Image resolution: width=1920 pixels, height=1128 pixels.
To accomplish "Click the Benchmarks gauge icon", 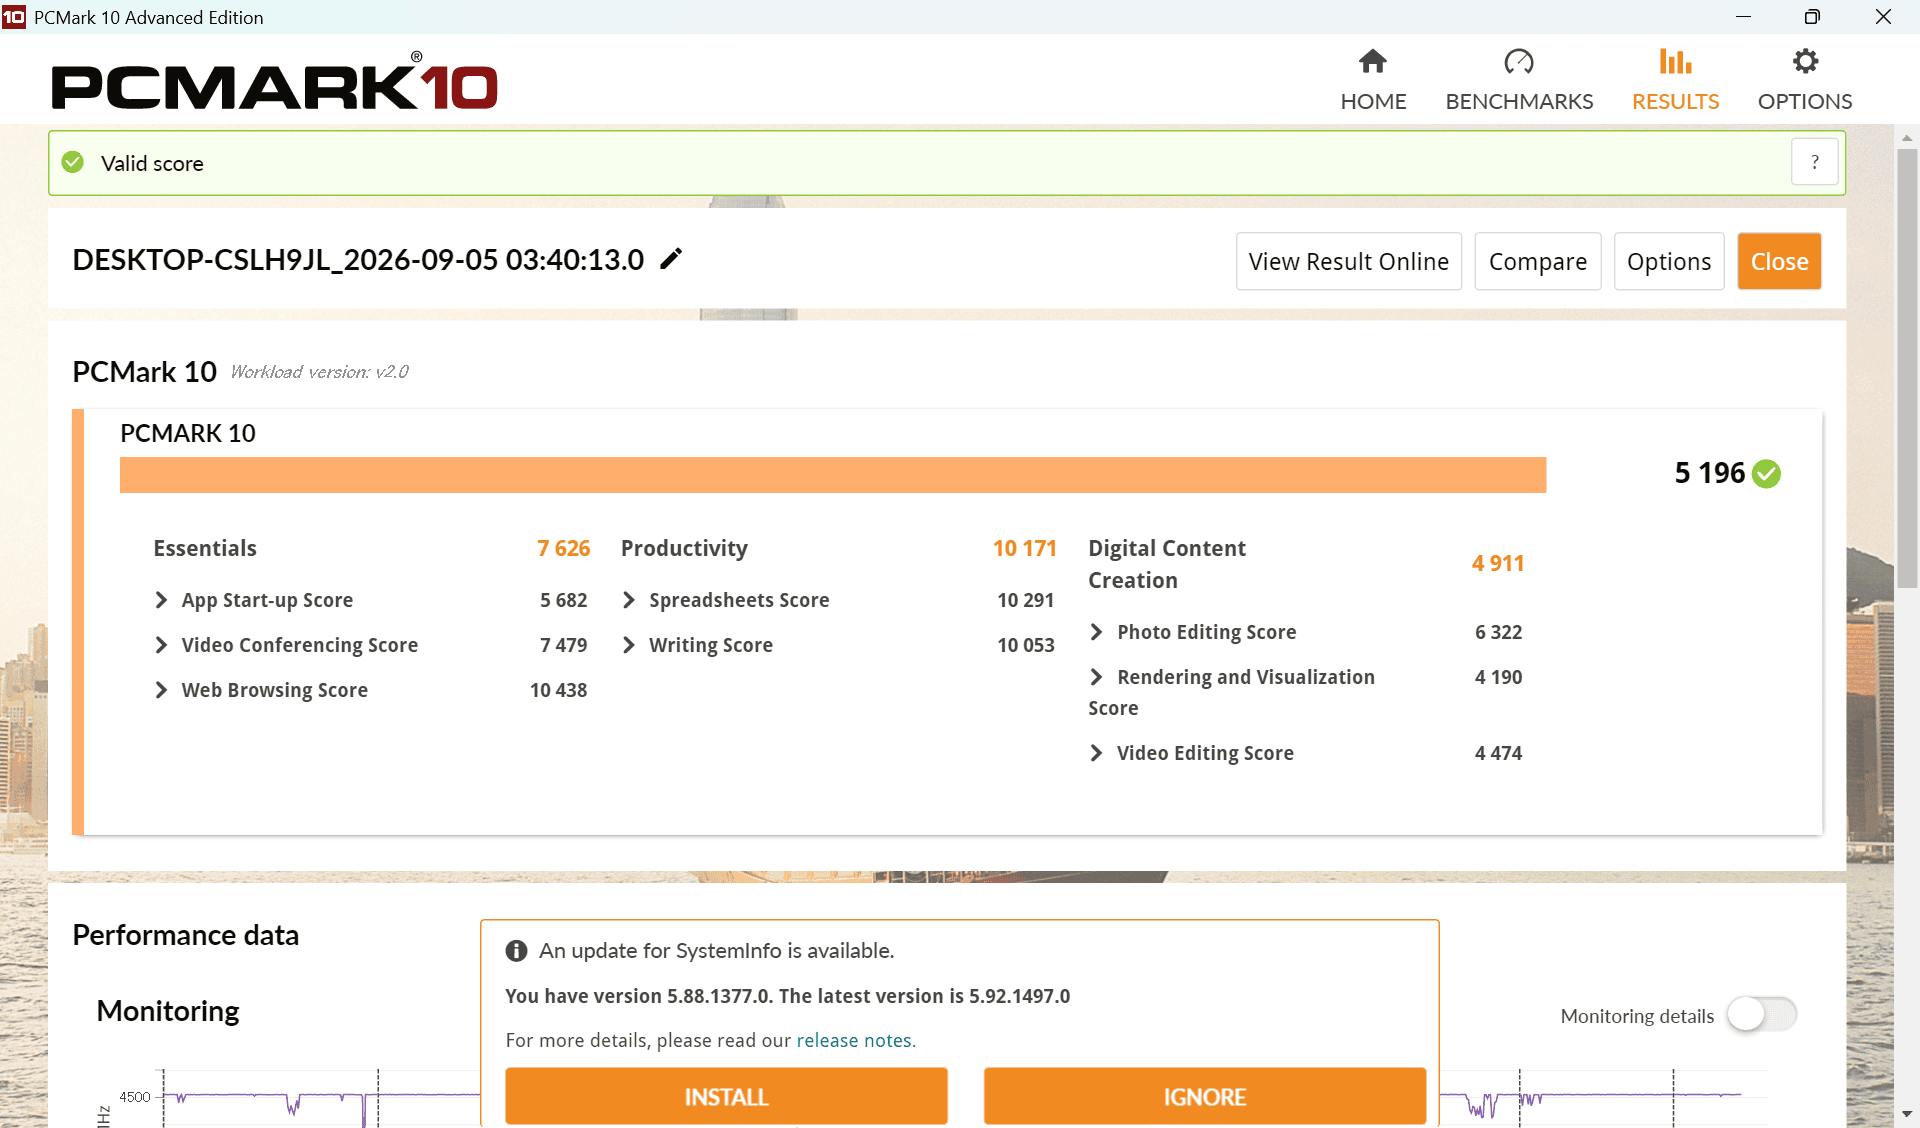I will pos(1519,62).
